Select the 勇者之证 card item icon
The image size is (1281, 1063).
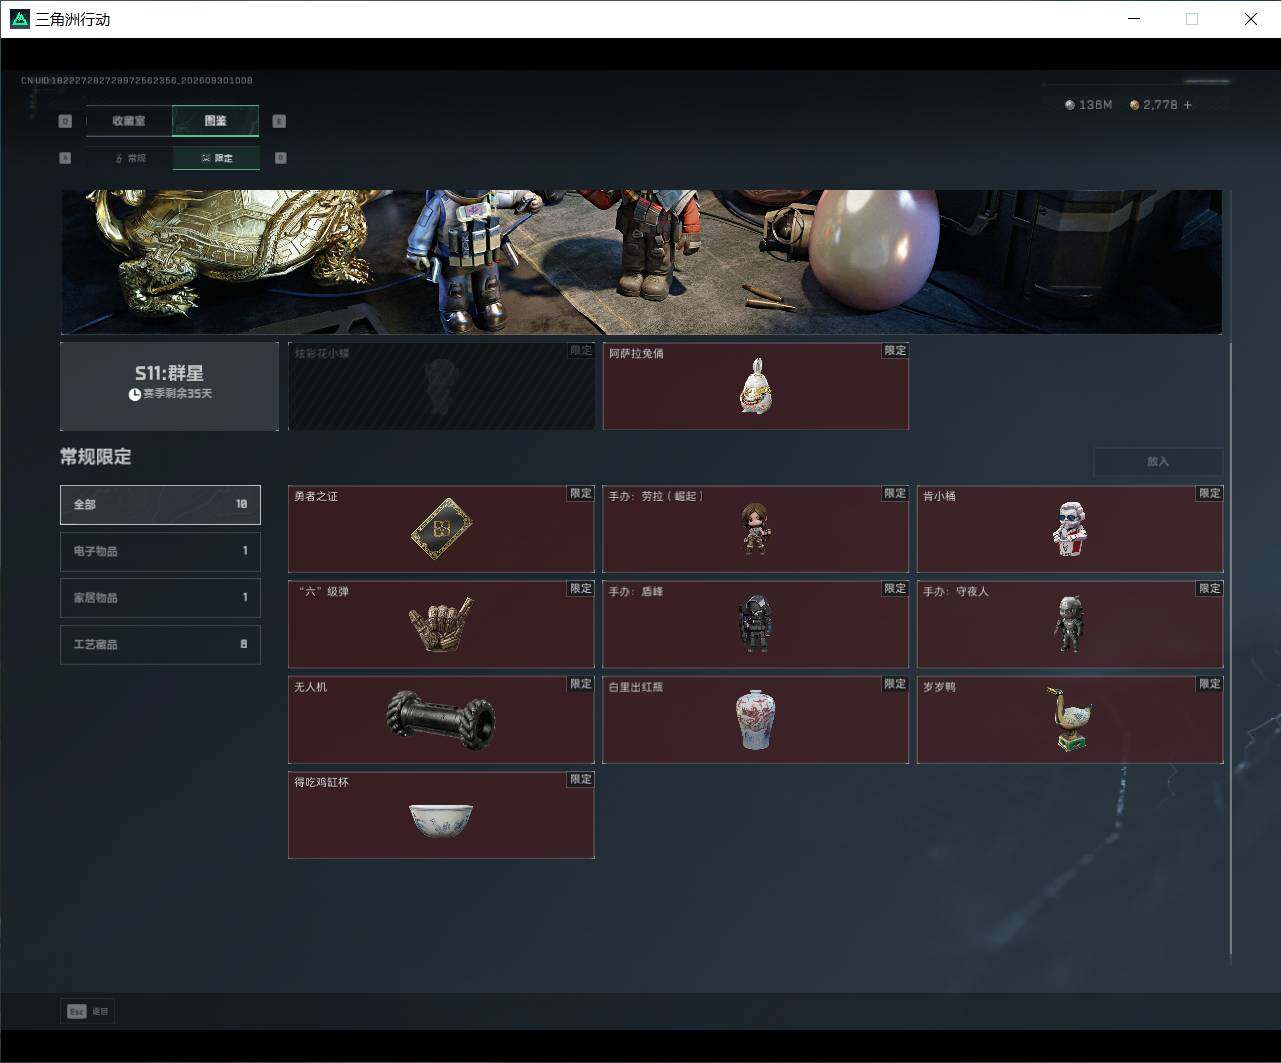pyautogui.click(x=441, y=529)
